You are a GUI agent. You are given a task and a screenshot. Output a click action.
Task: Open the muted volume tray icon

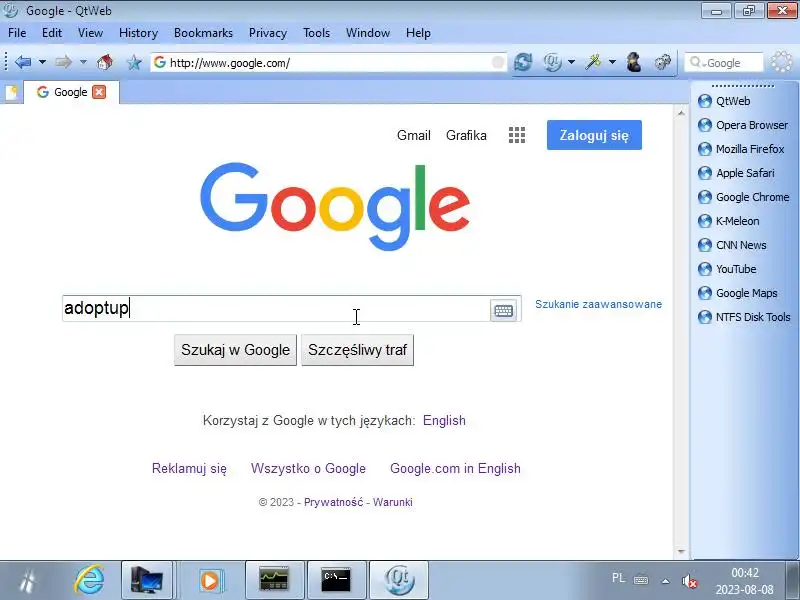689,581
